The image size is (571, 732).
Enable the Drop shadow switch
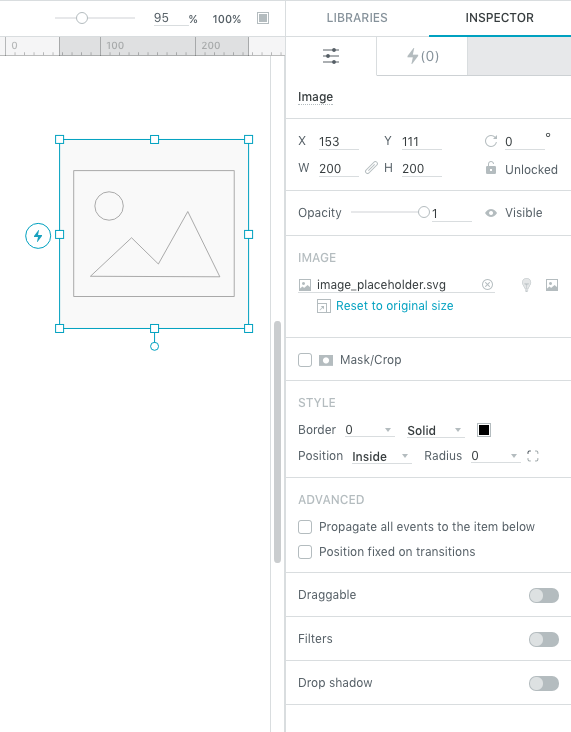(543, 683)
